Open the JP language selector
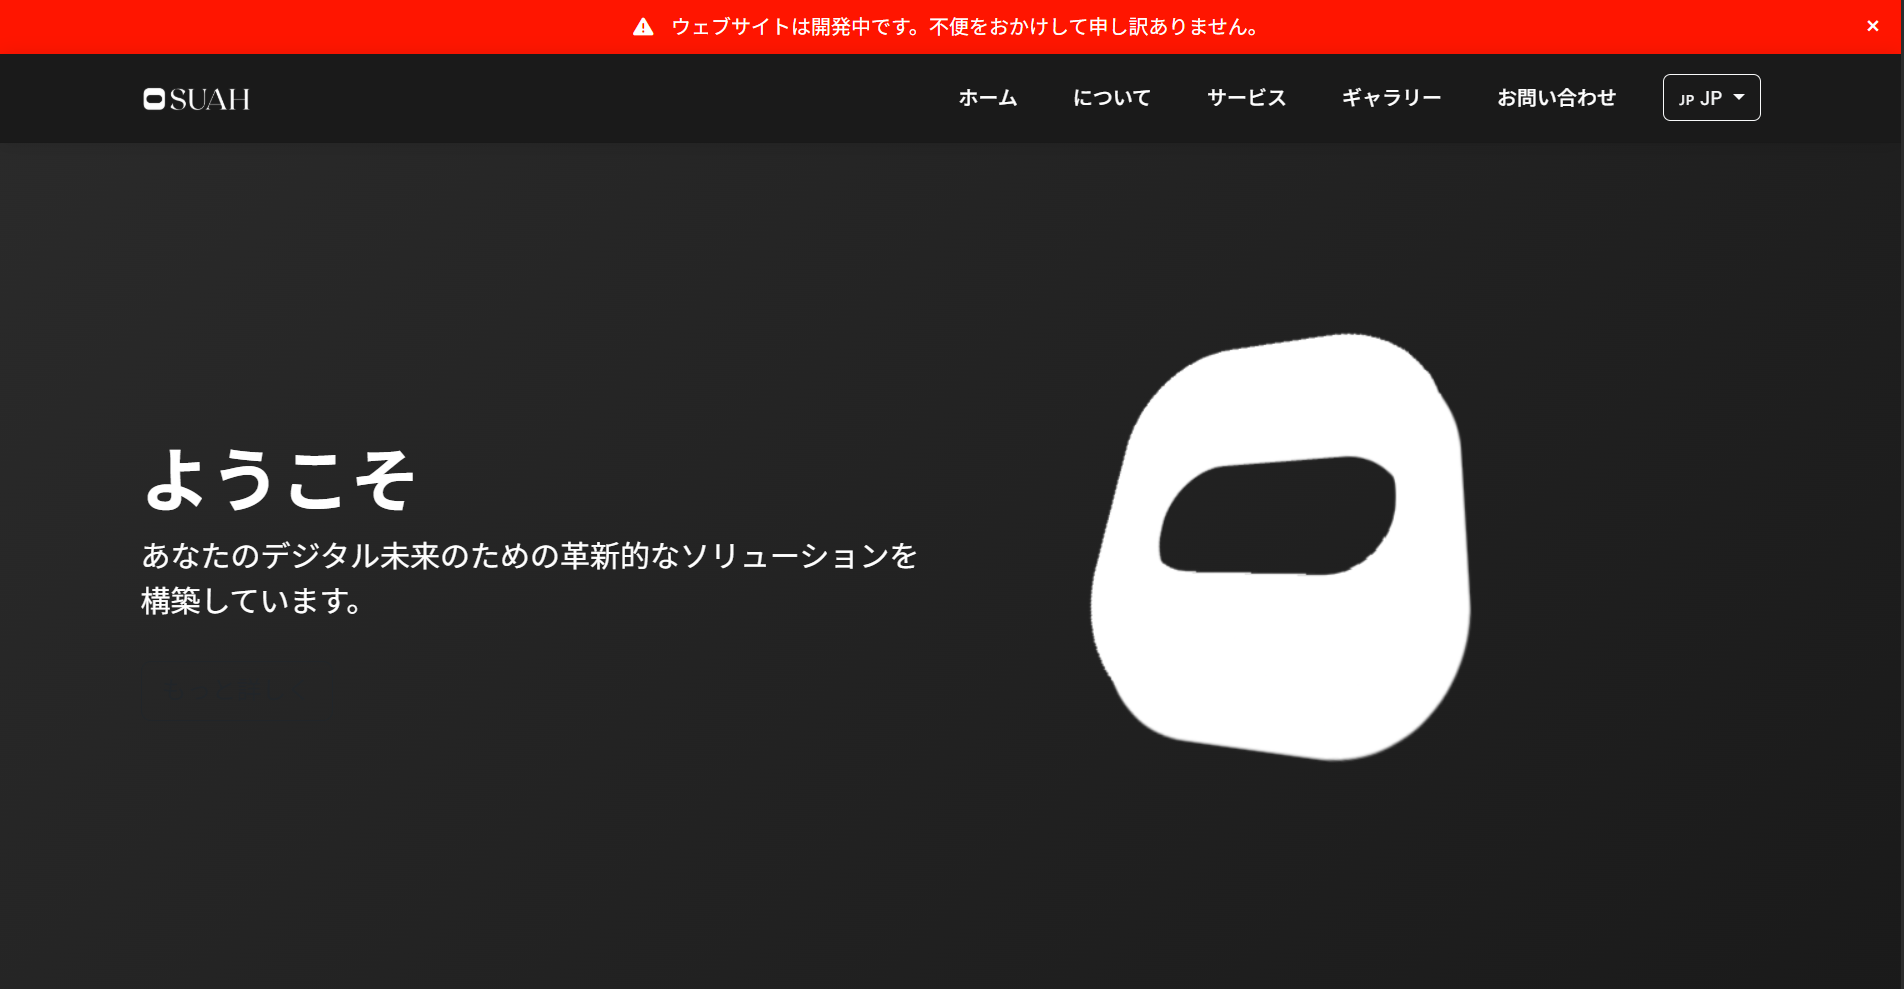Image resolution: width=1904 pixels, height=989 pixels. (x=1710, y=98)
